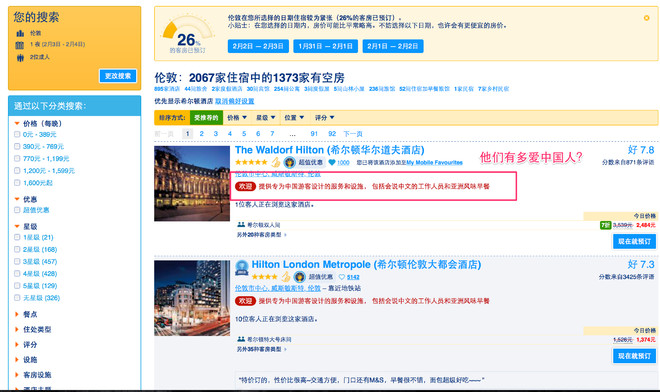Click 现在就预订 for Hilton London Metropole
This screenshot has height=392, width=660.
coord(634,356)
